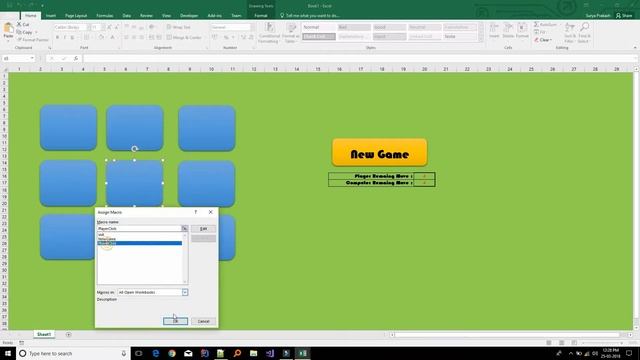Image resolution: width=640 pixels, height=360 pixels.
Task: Cancel the Assign Macro dialog
Action: [x=203, y=321]
